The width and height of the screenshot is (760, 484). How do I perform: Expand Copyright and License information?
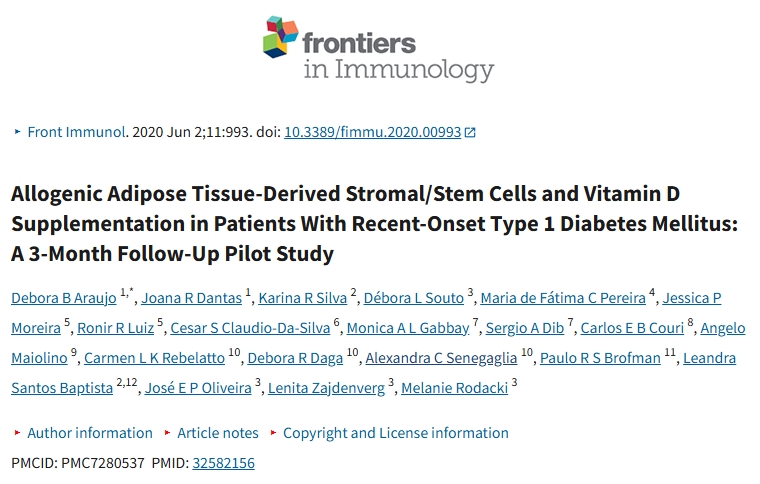click(395, 433)
